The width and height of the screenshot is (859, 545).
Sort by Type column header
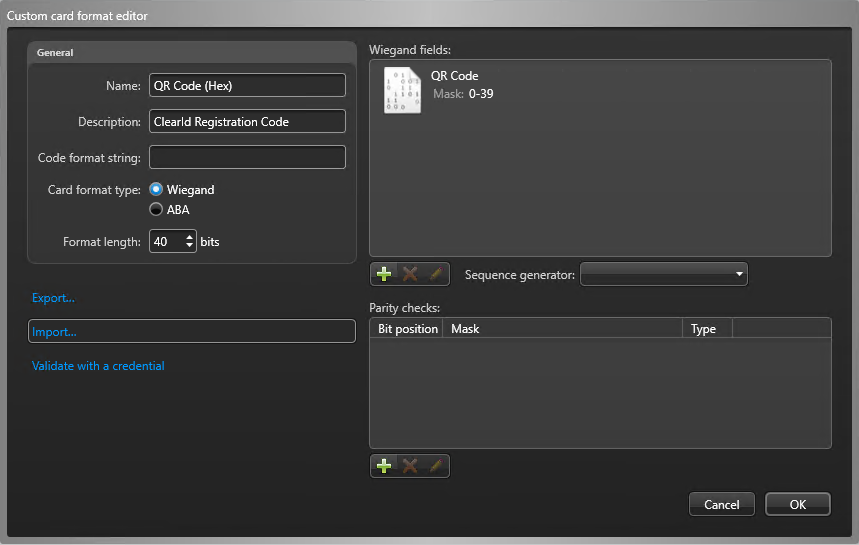[707, 329]
